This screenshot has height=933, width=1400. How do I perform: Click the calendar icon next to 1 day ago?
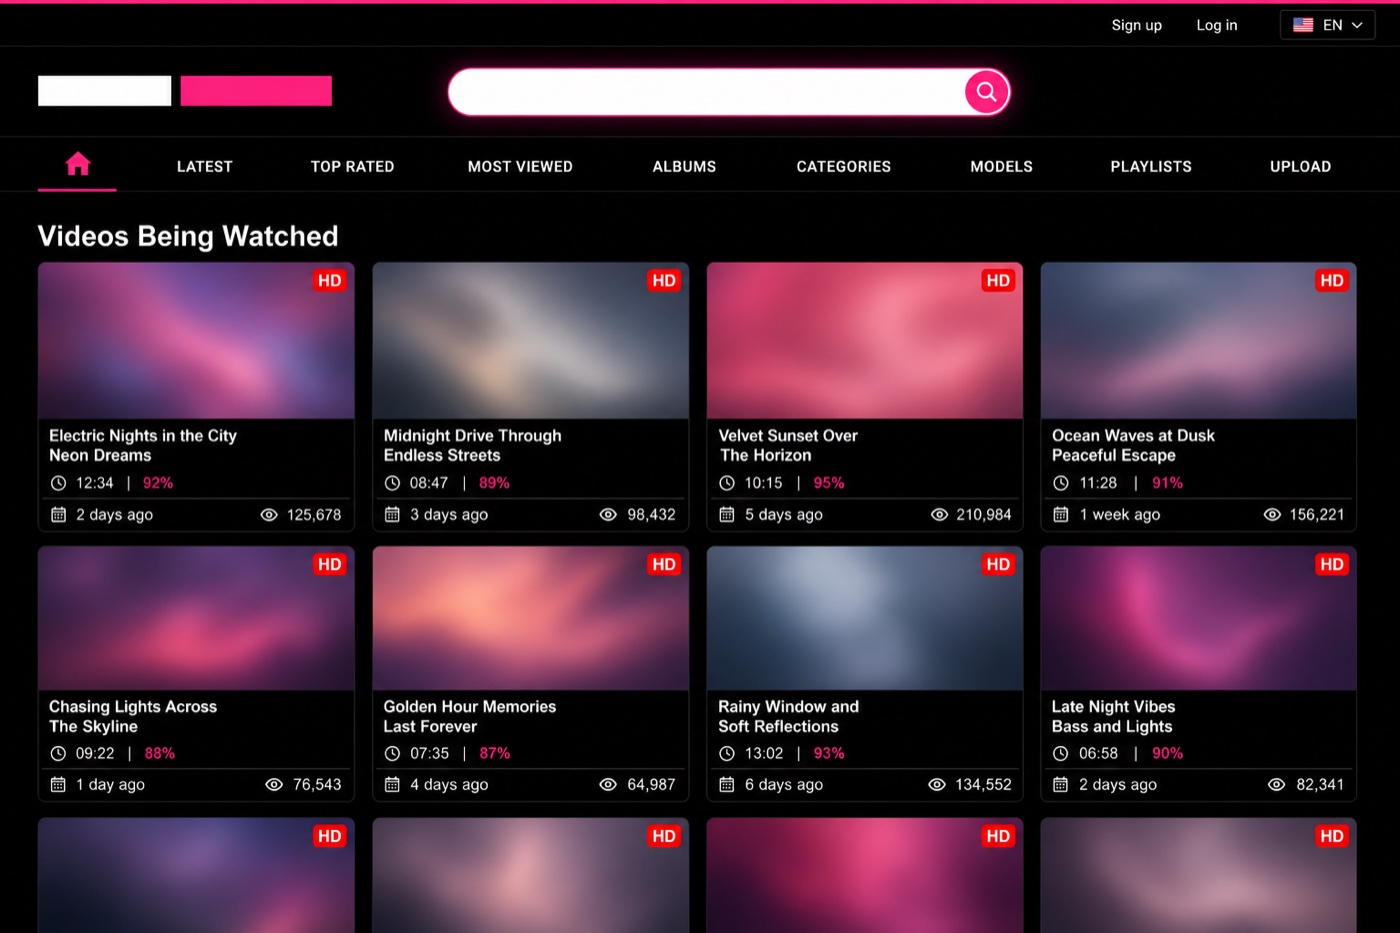(58, 784)
